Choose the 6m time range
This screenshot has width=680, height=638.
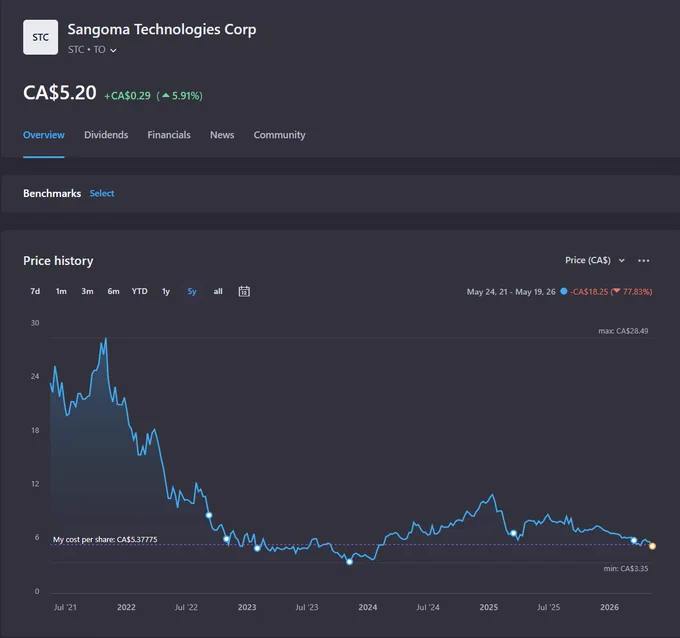click(113, 291)
